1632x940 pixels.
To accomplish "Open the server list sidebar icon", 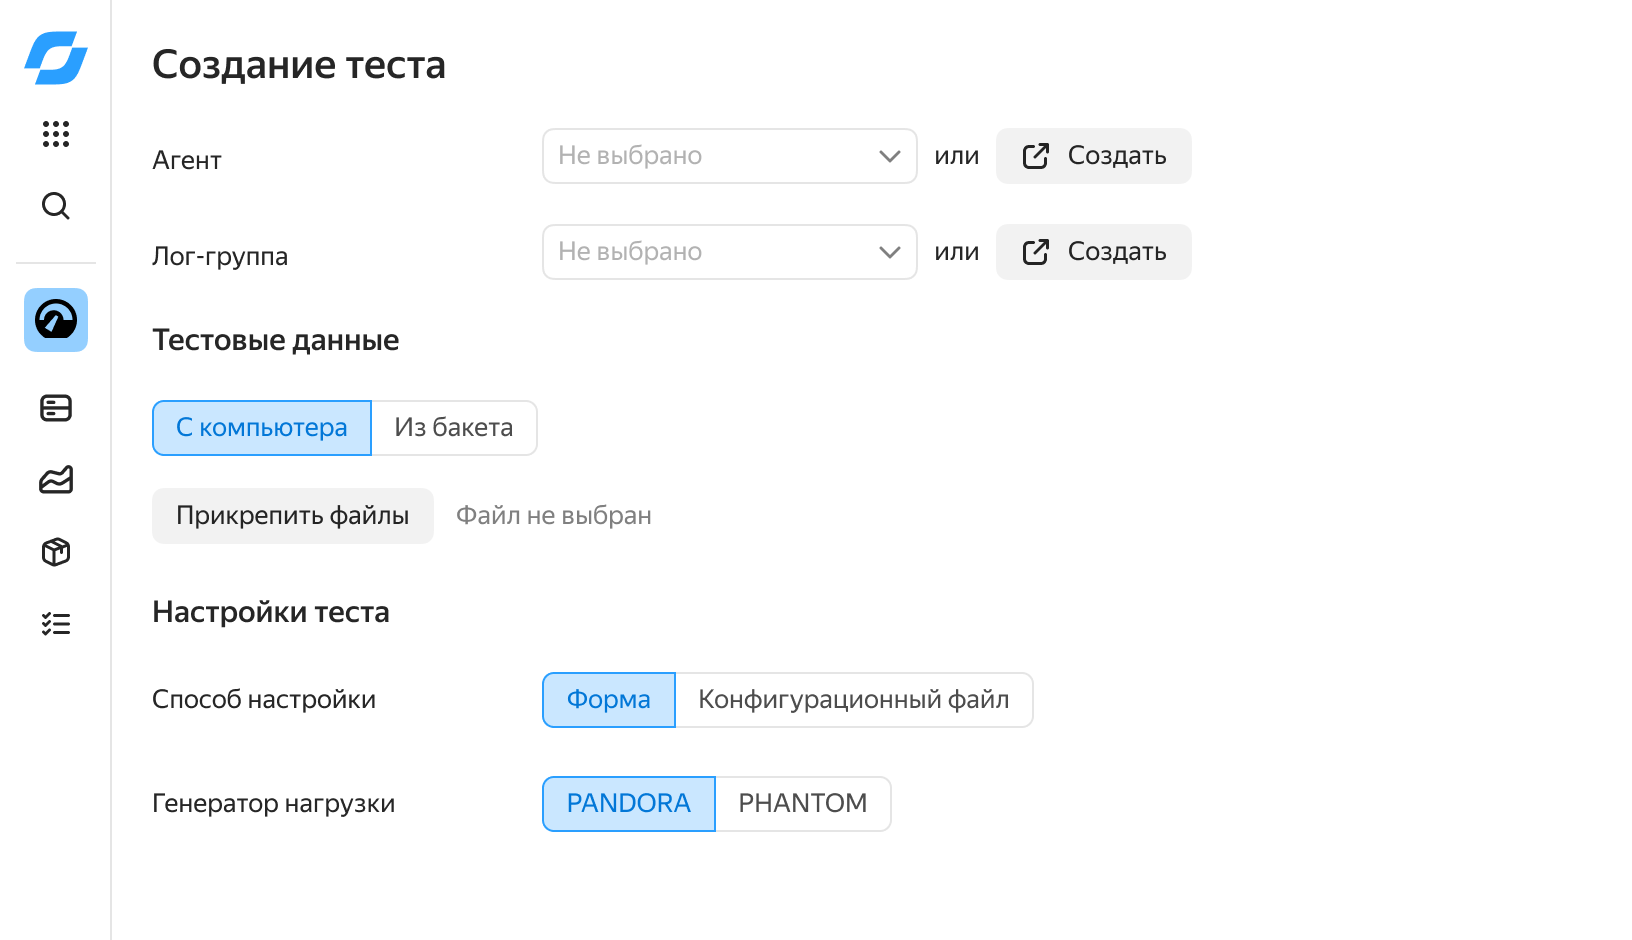I will coord(55,408).
